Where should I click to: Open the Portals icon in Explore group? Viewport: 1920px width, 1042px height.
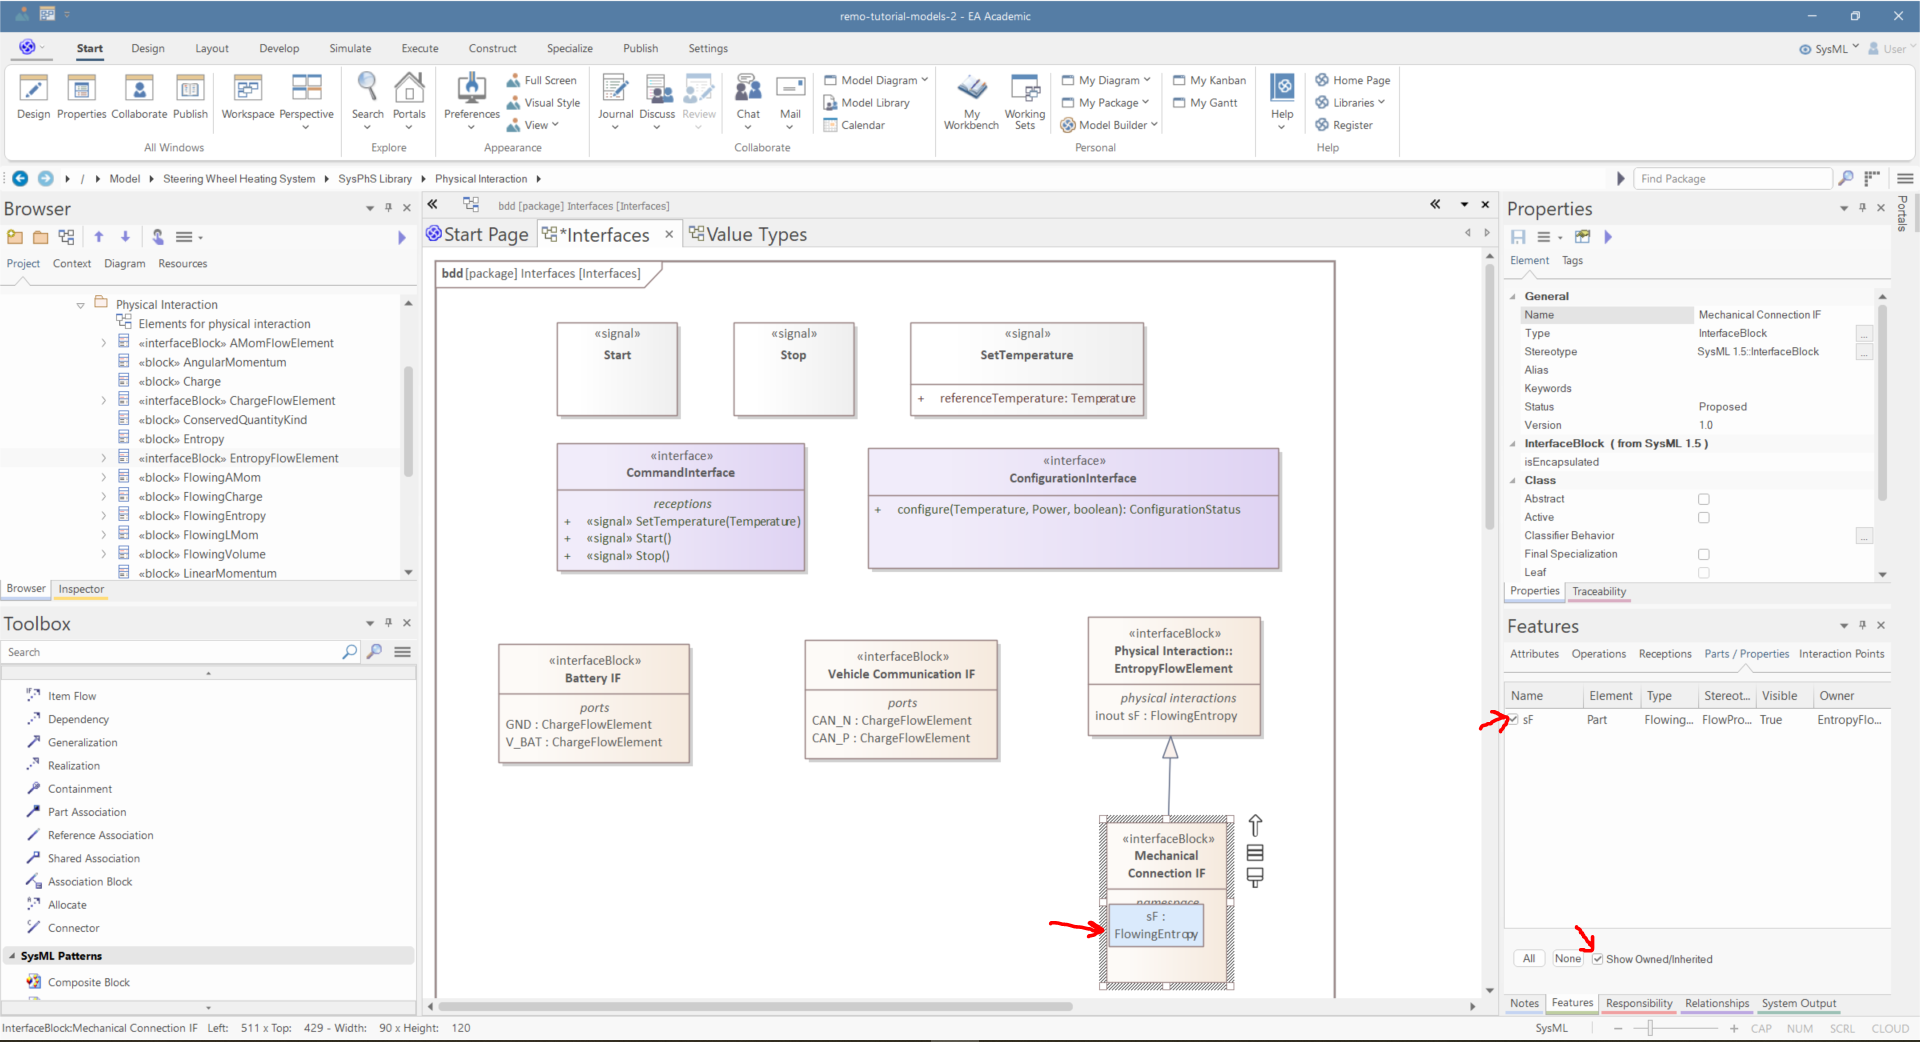(409, 90)
